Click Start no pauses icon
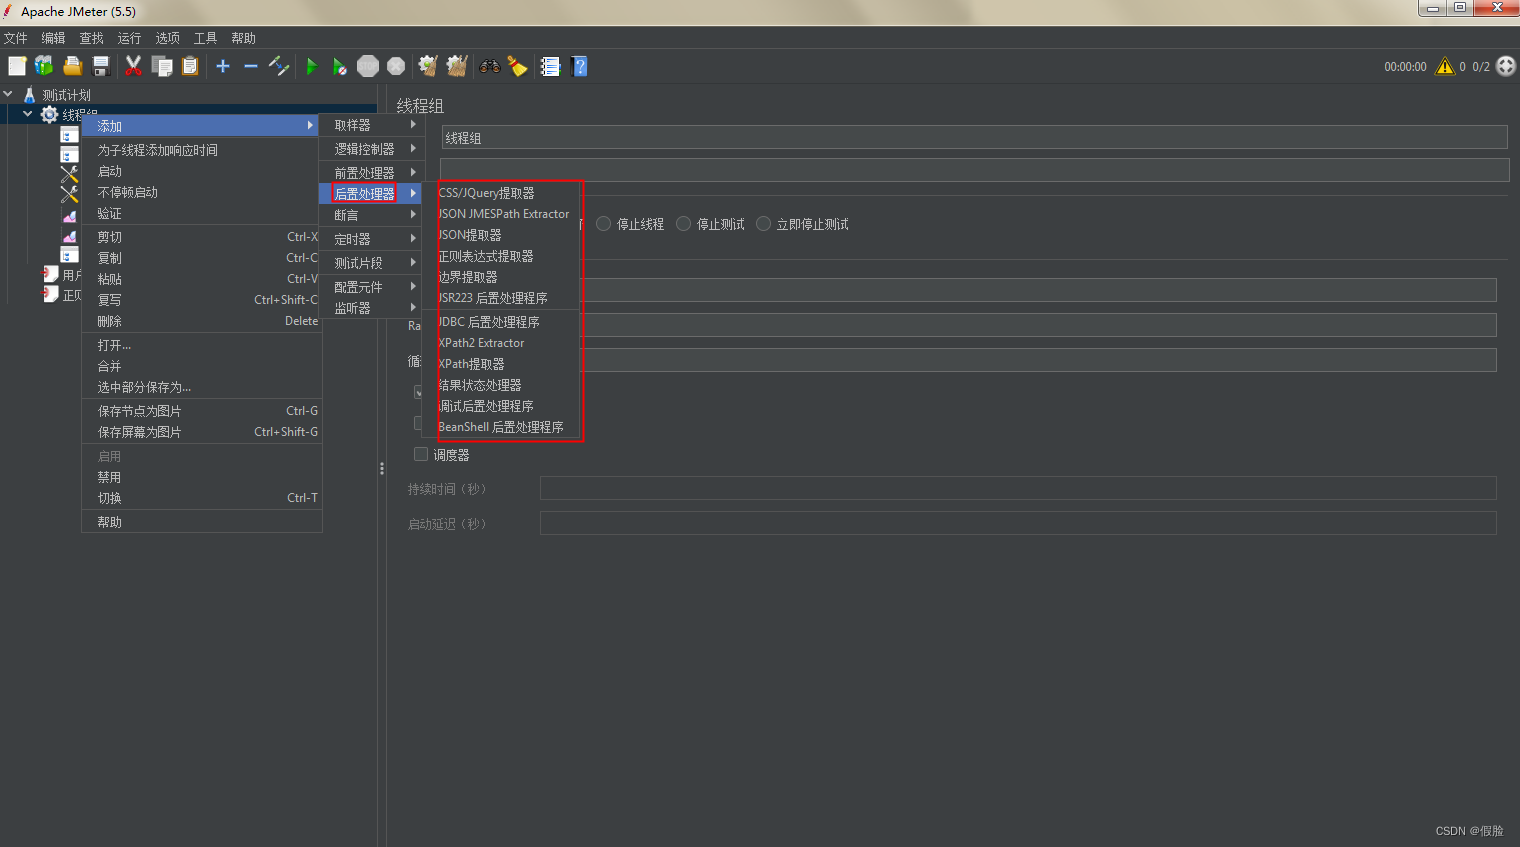The height and width of the screenshot is (847, 1520). point(340,66)
